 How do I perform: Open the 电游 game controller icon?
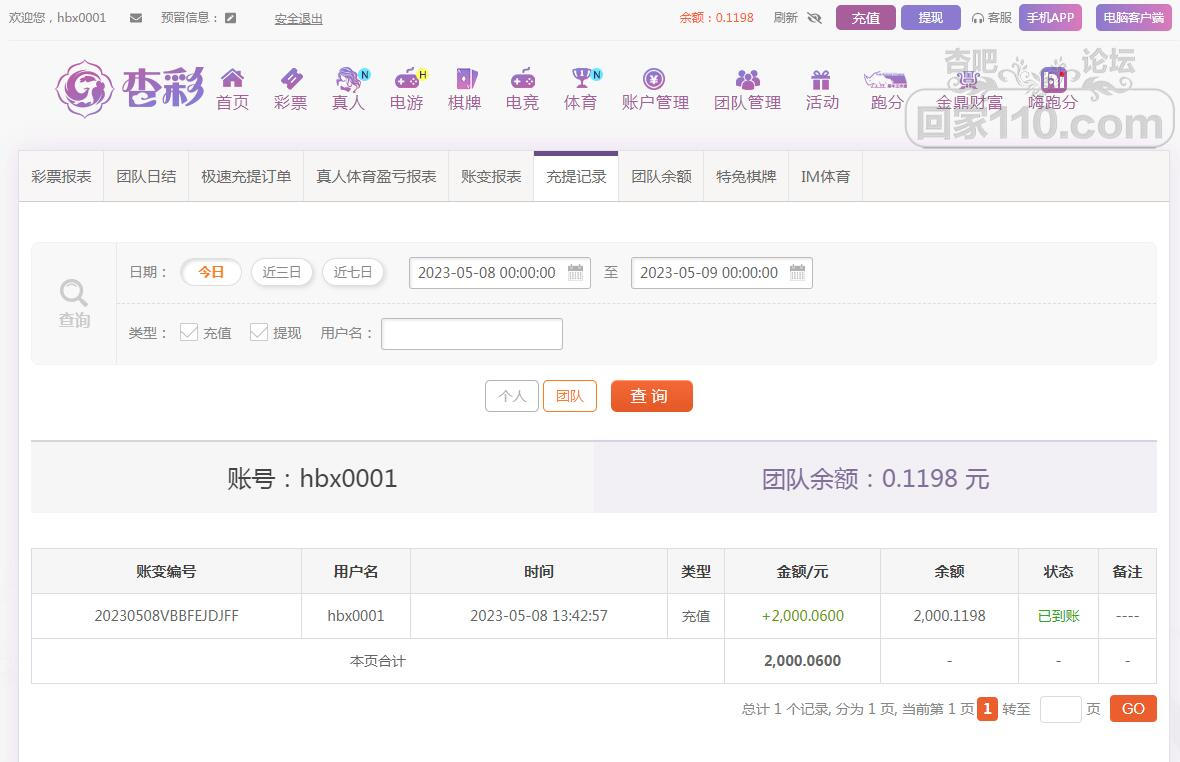[x=406, y=79]
